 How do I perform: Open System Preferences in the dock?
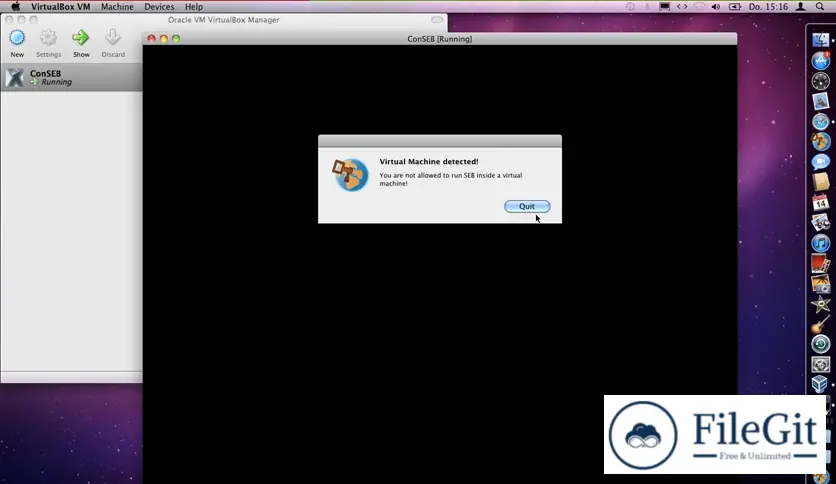pyautogui.click(x=821, y=365)
